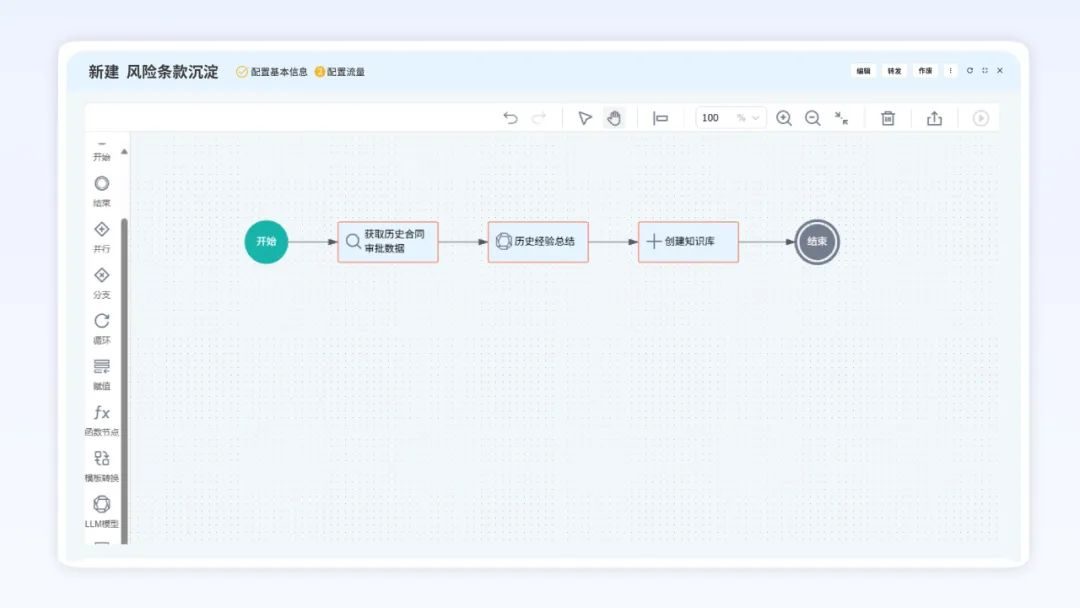1080x608 pixels.
Task: Select the 获取历史合同审批数据 node
Action: [x=388, y=242]
